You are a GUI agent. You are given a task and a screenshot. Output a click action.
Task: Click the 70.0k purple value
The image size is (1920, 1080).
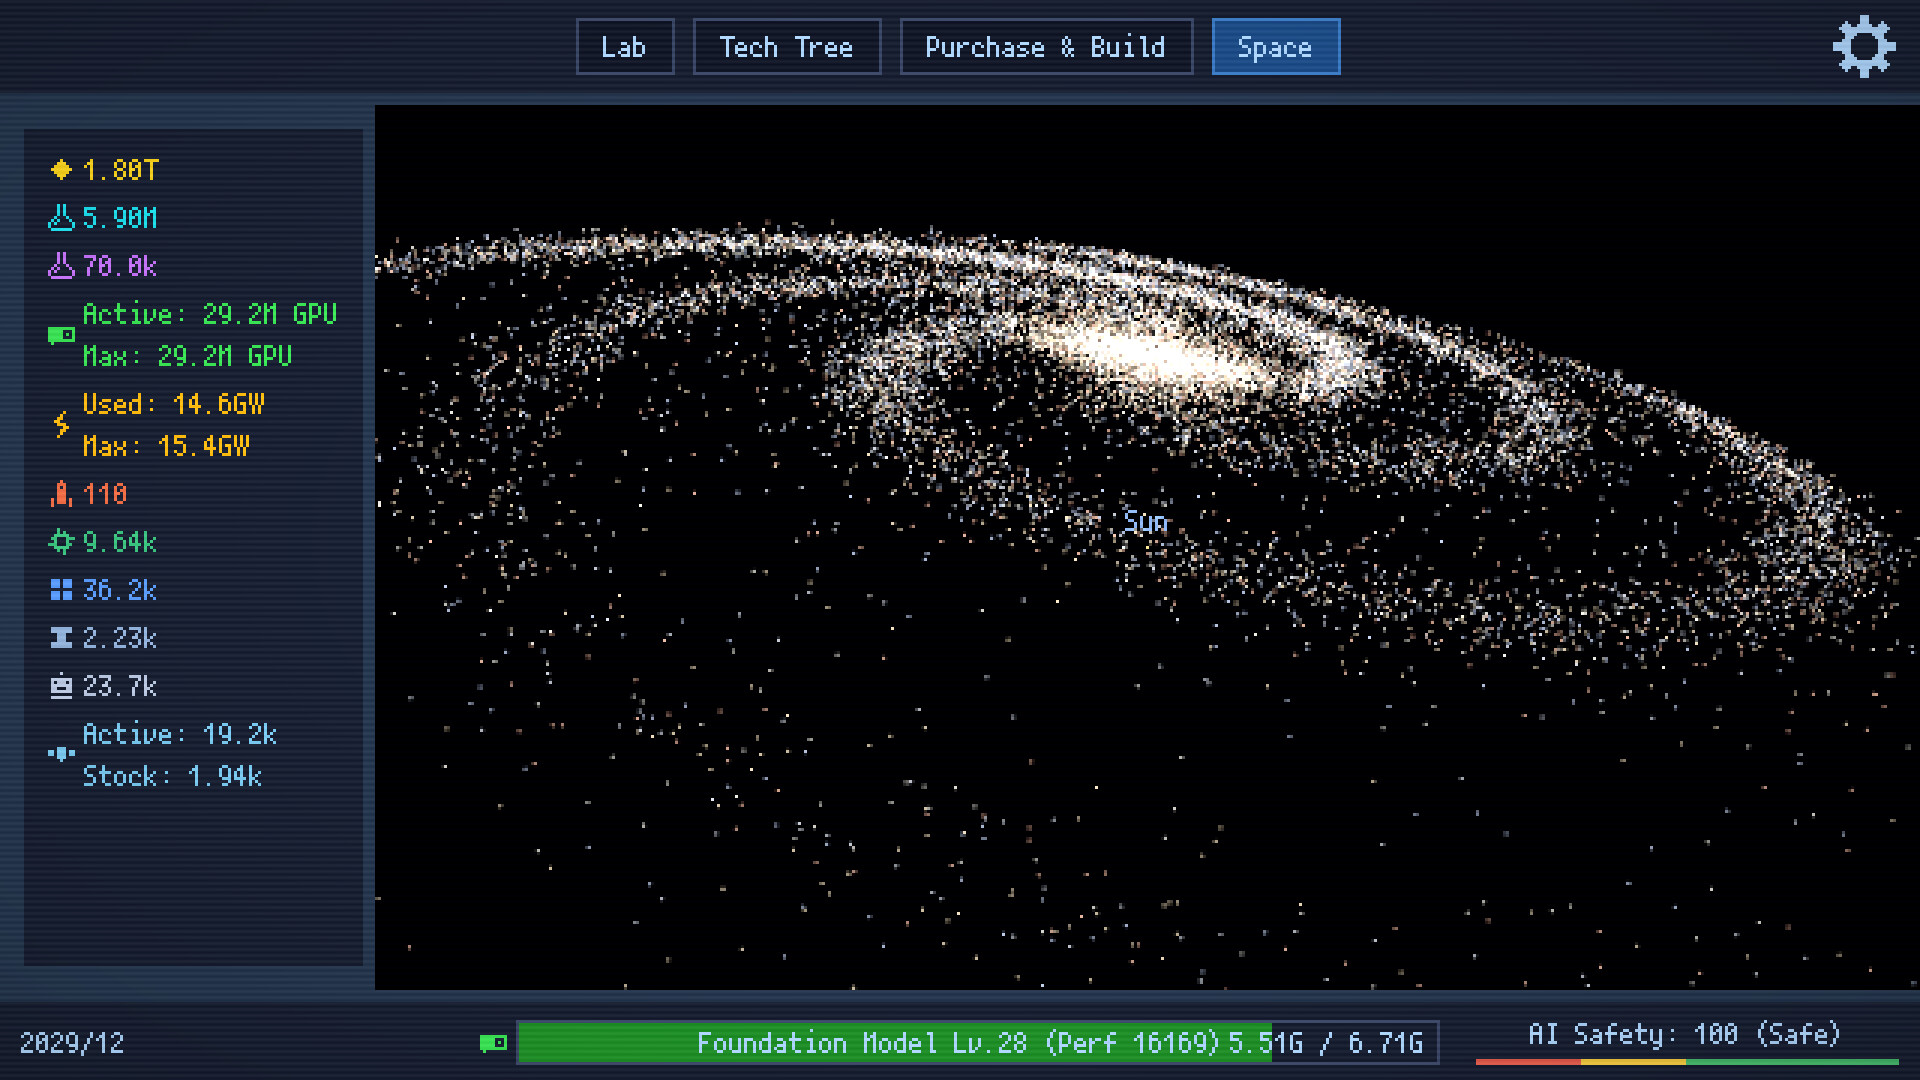coord(120,266)
